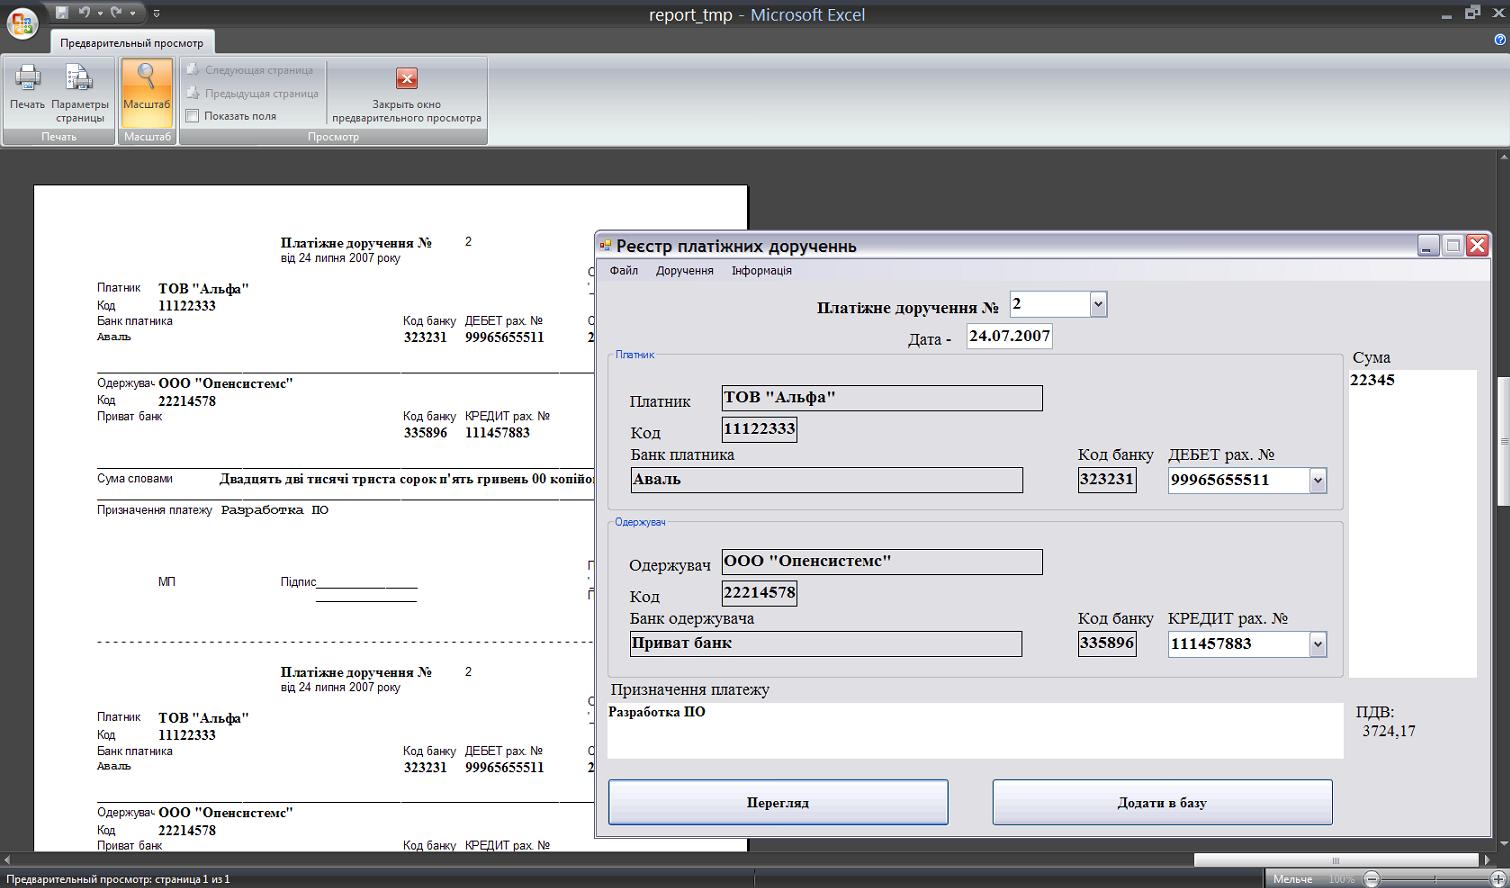Screen dimensions: 1510x888
Task: Expand the Платіжне доручення № dropdown
Action: 1098,304
